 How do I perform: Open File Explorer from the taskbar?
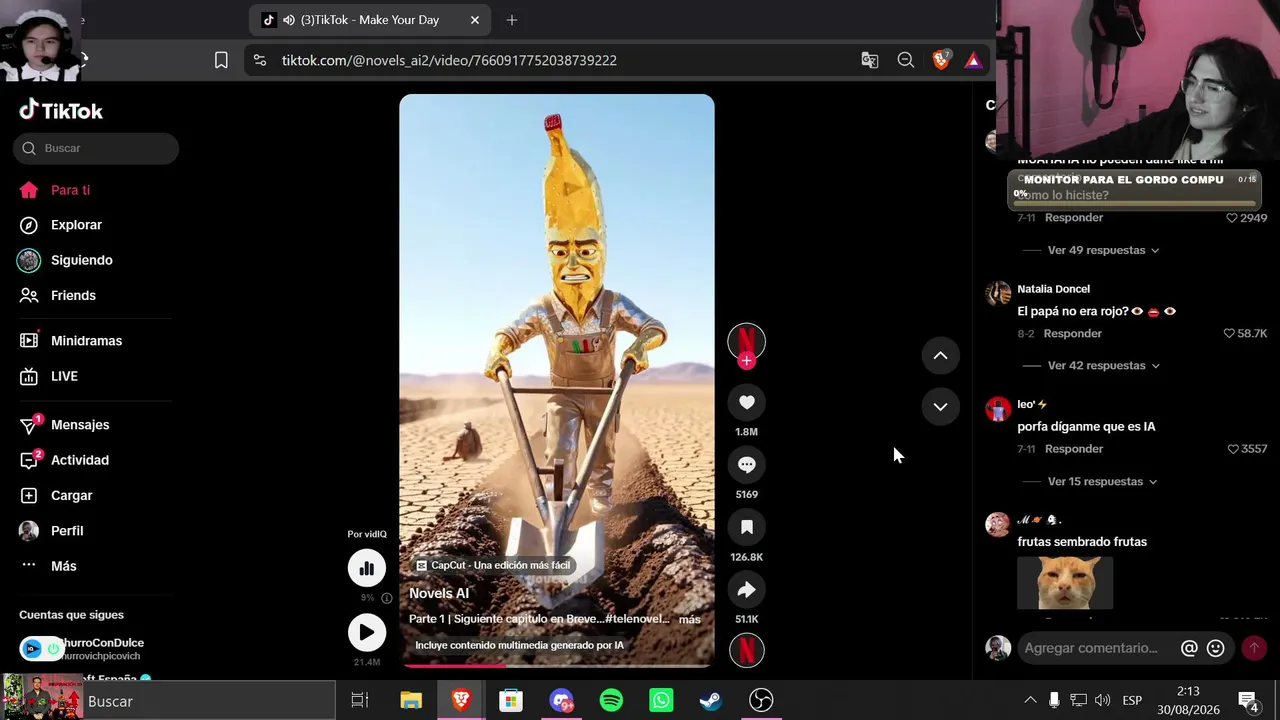pos(411,701)
